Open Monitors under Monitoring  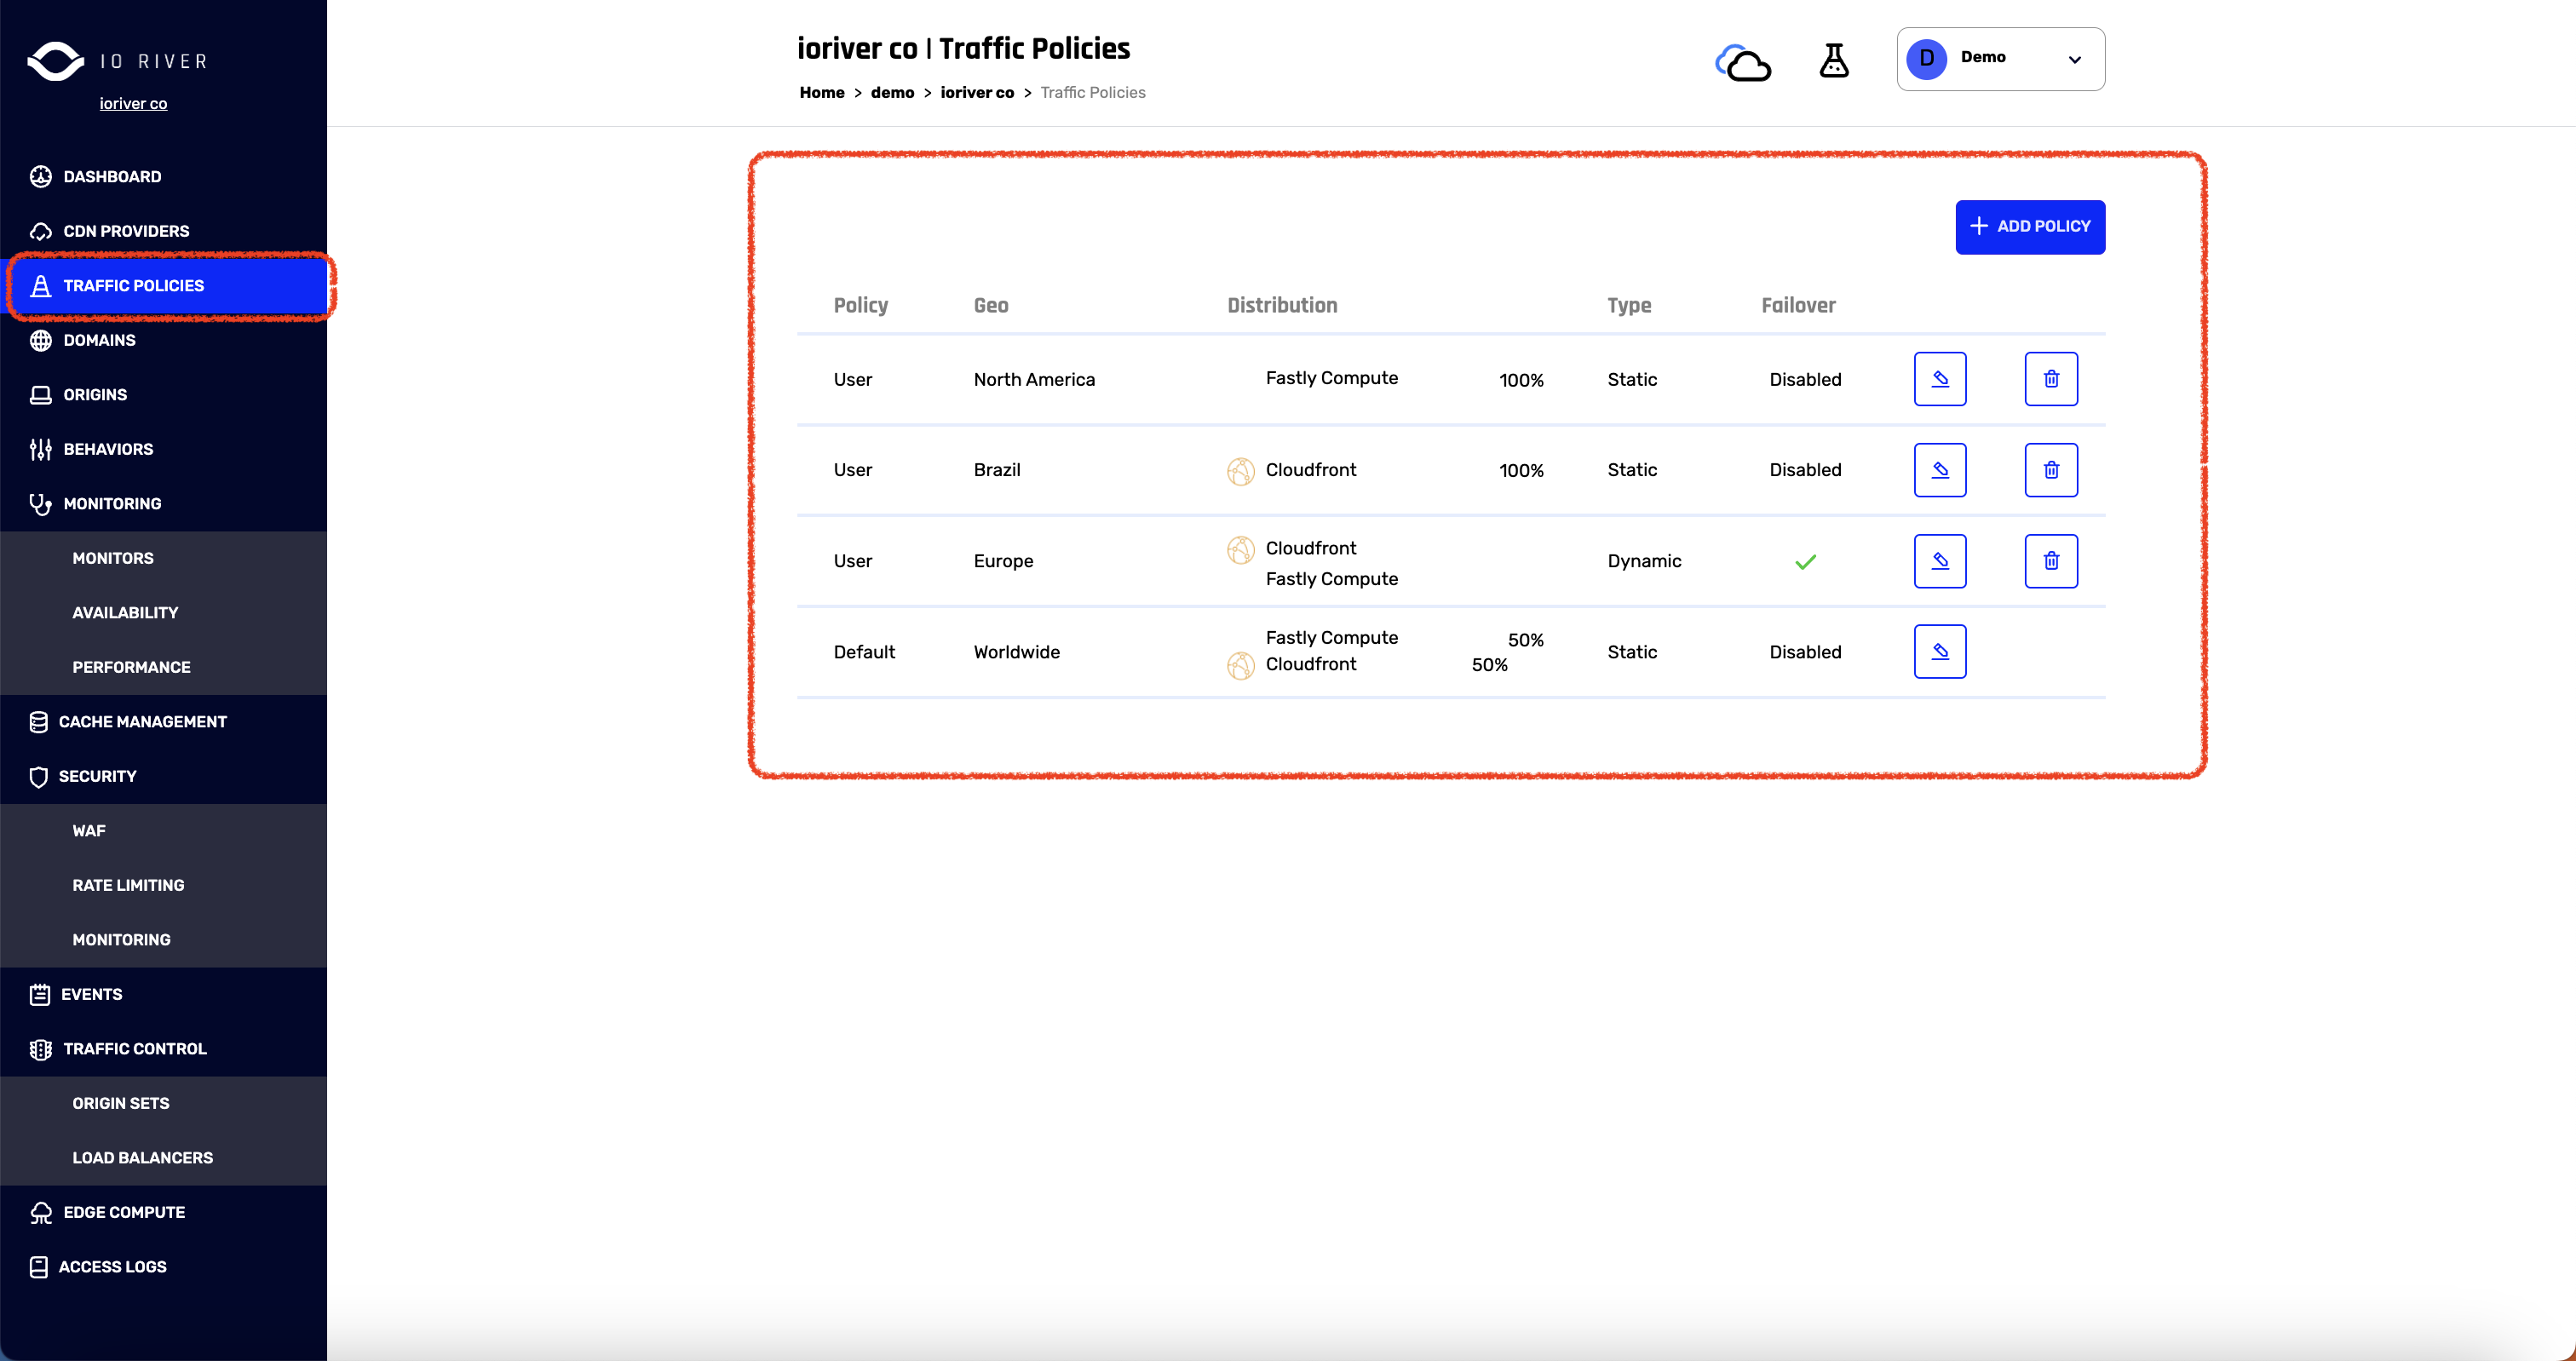(113, 558)
